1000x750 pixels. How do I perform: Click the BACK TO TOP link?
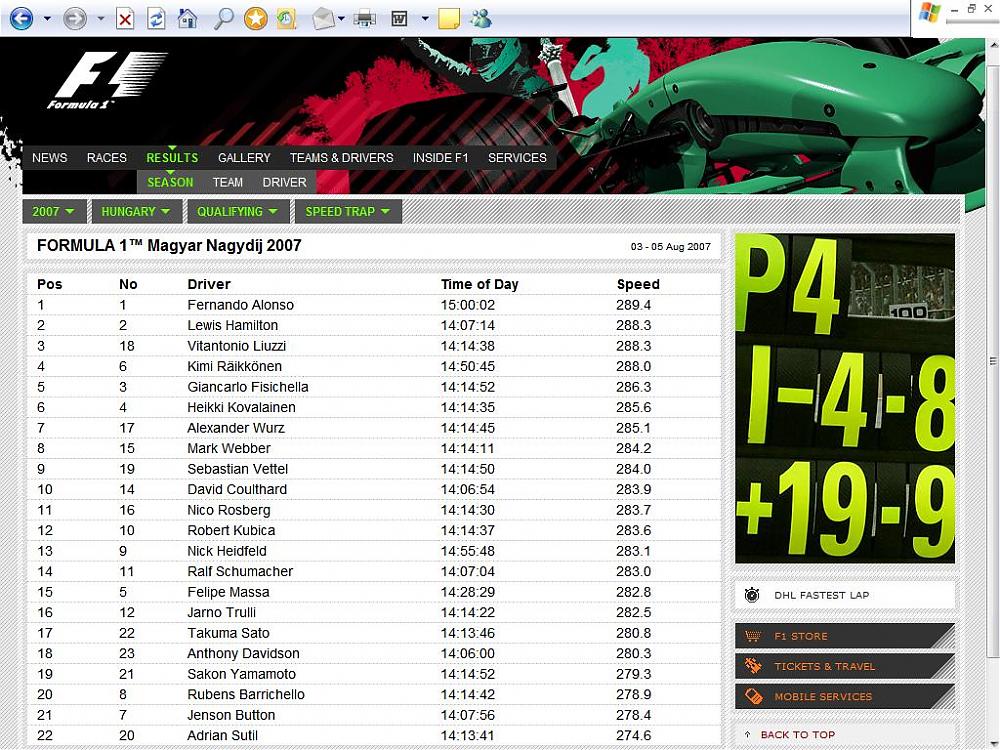[798, 735]
